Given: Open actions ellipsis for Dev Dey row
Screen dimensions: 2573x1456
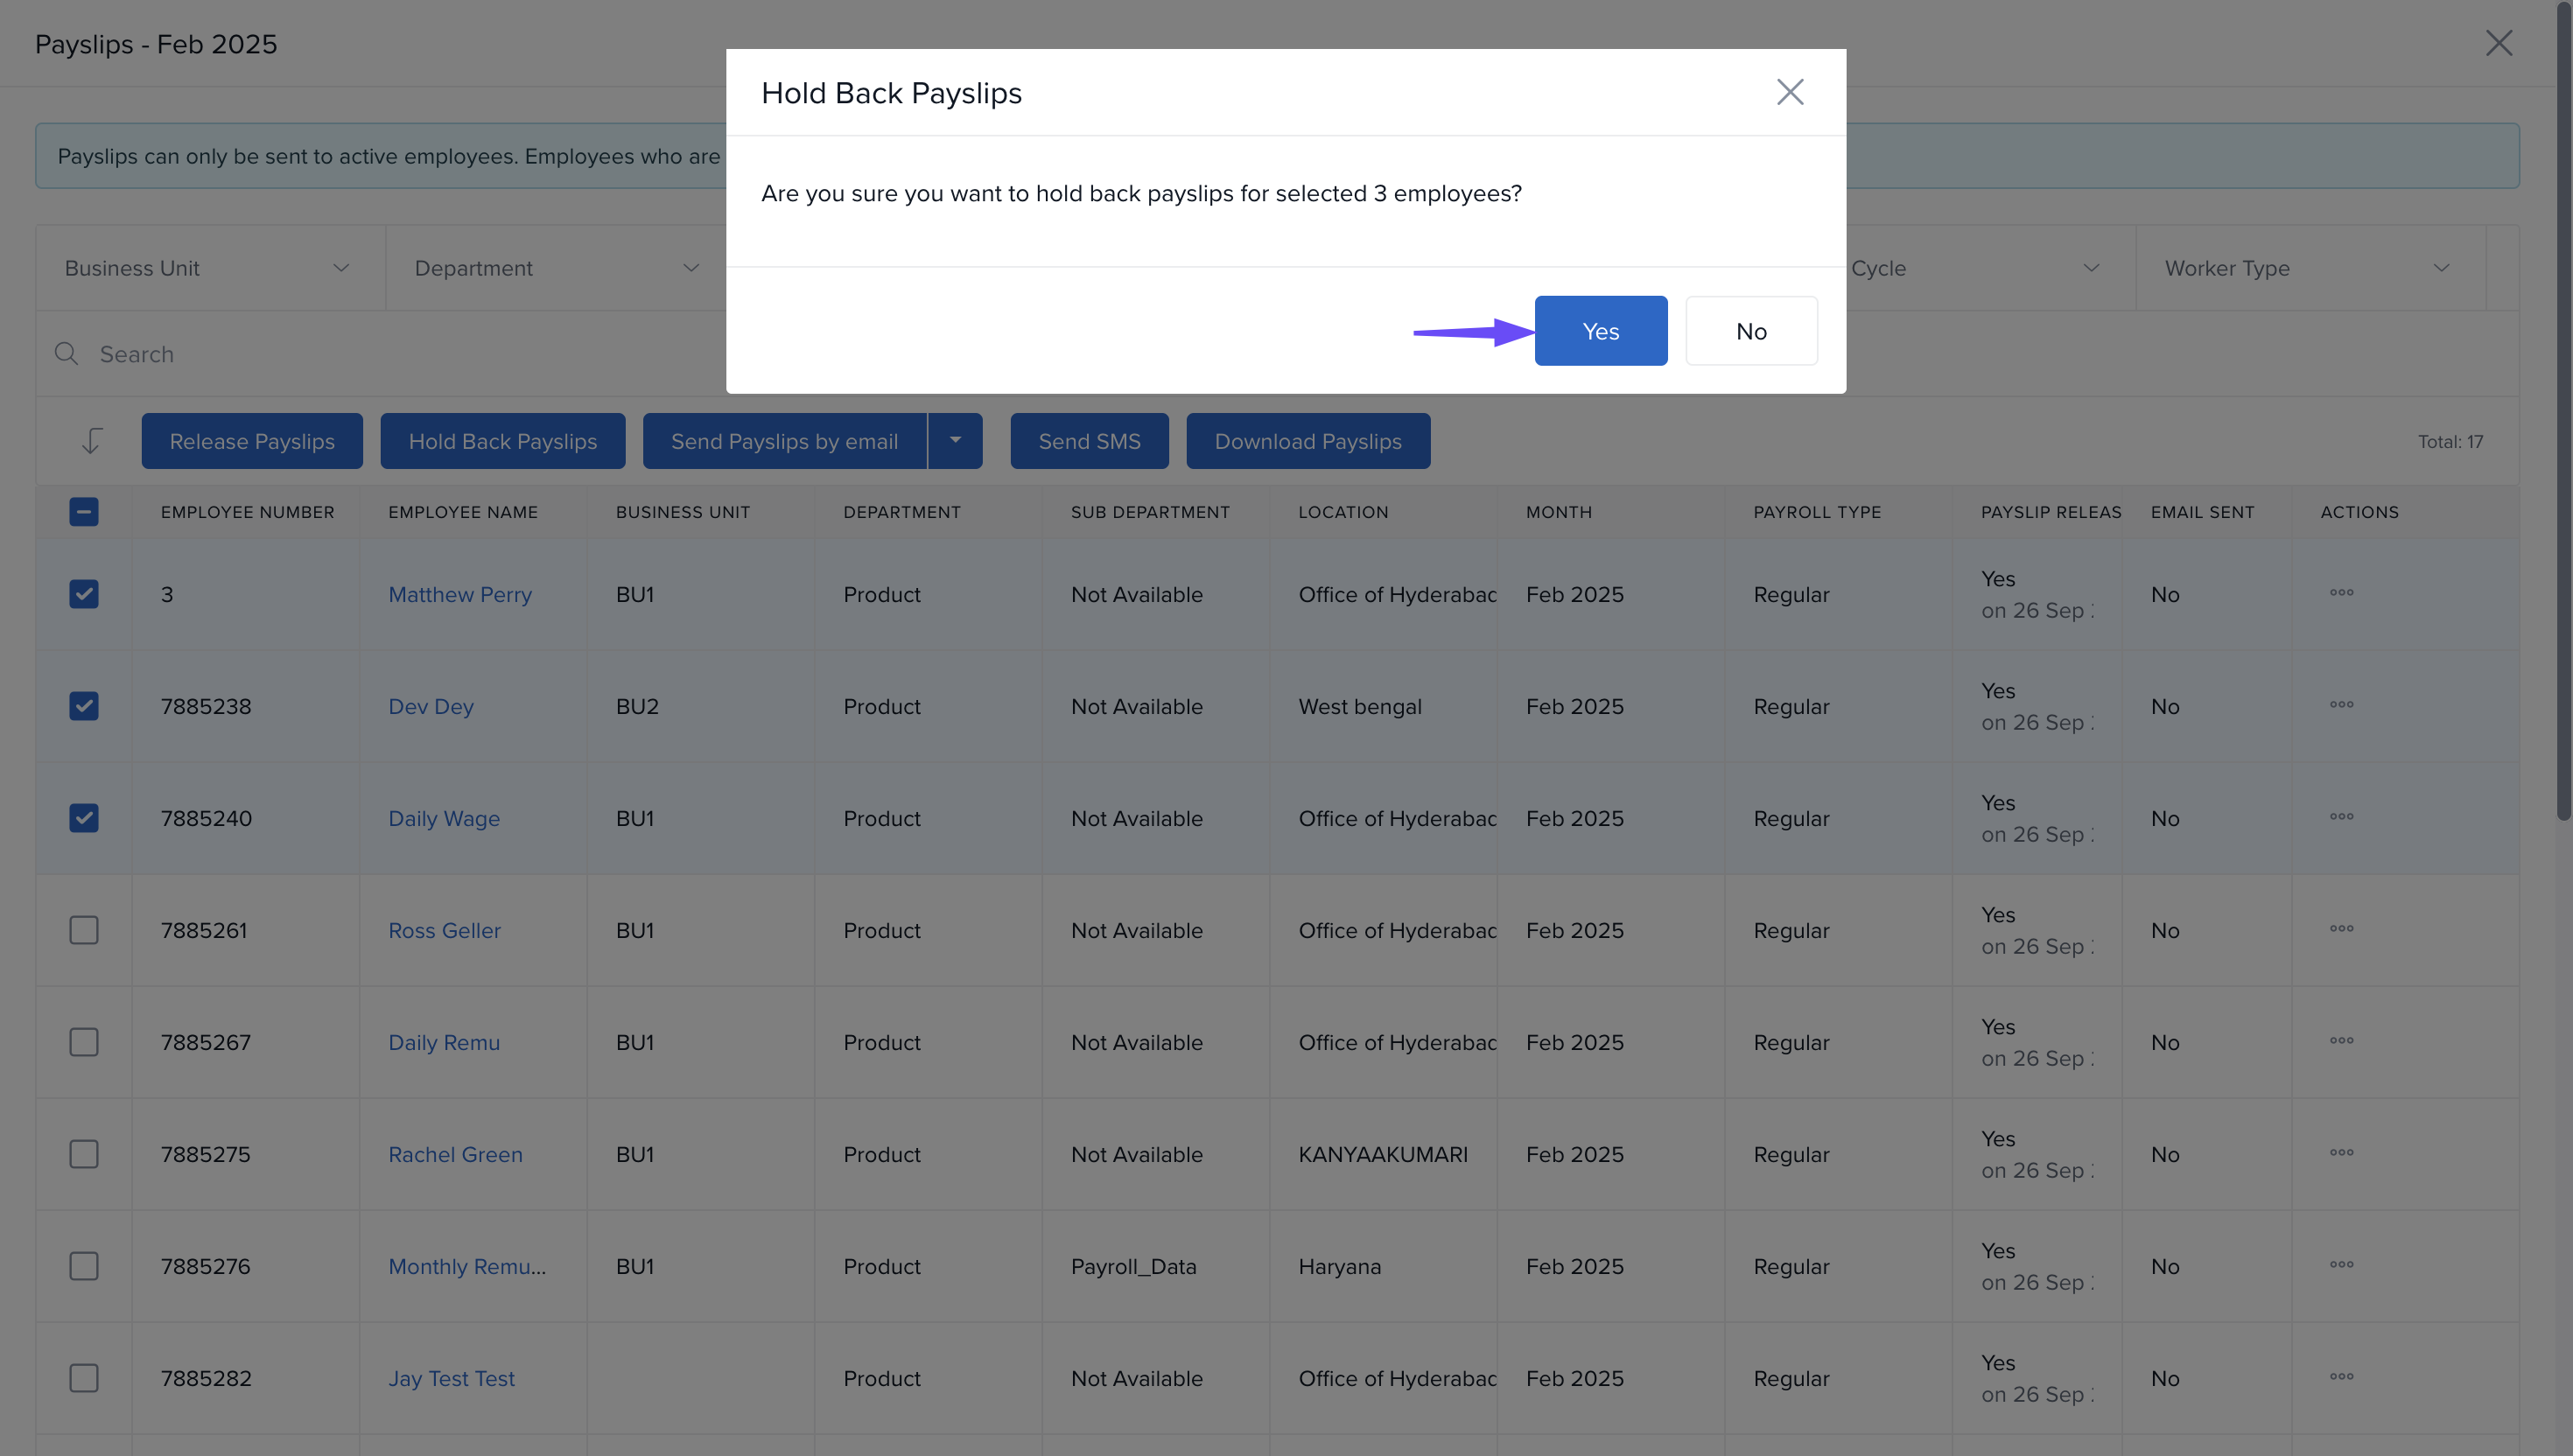Looking at the screenshot, I should click(x=2341, y=705).
